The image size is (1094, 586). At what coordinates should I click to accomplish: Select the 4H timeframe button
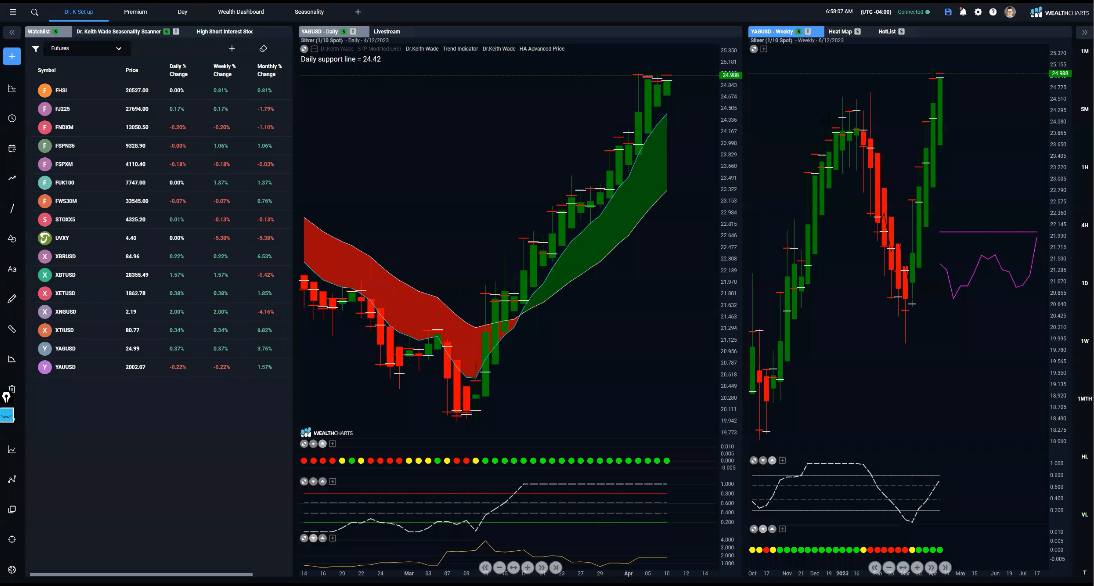click(x=1084, y=225)
